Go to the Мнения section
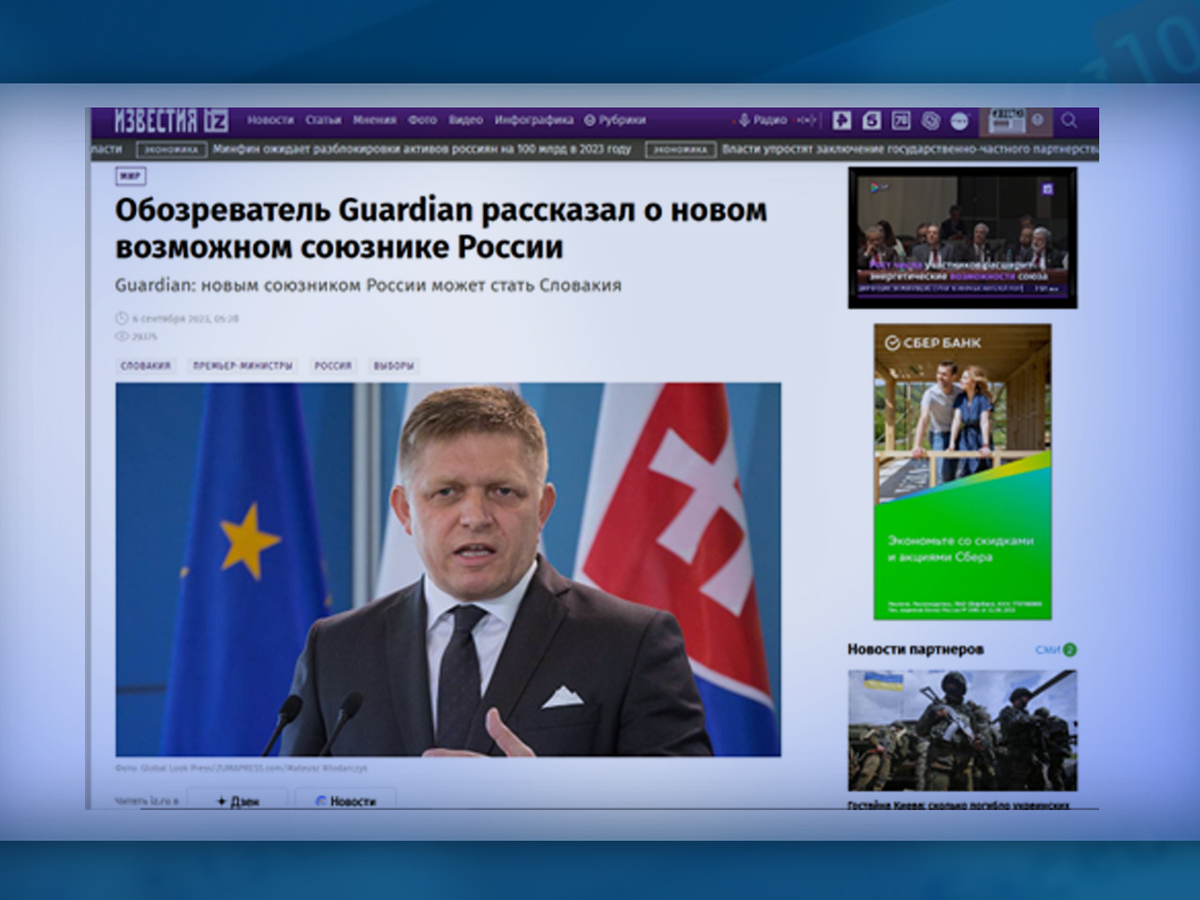 pyautogui.click(x=375, y=120)
